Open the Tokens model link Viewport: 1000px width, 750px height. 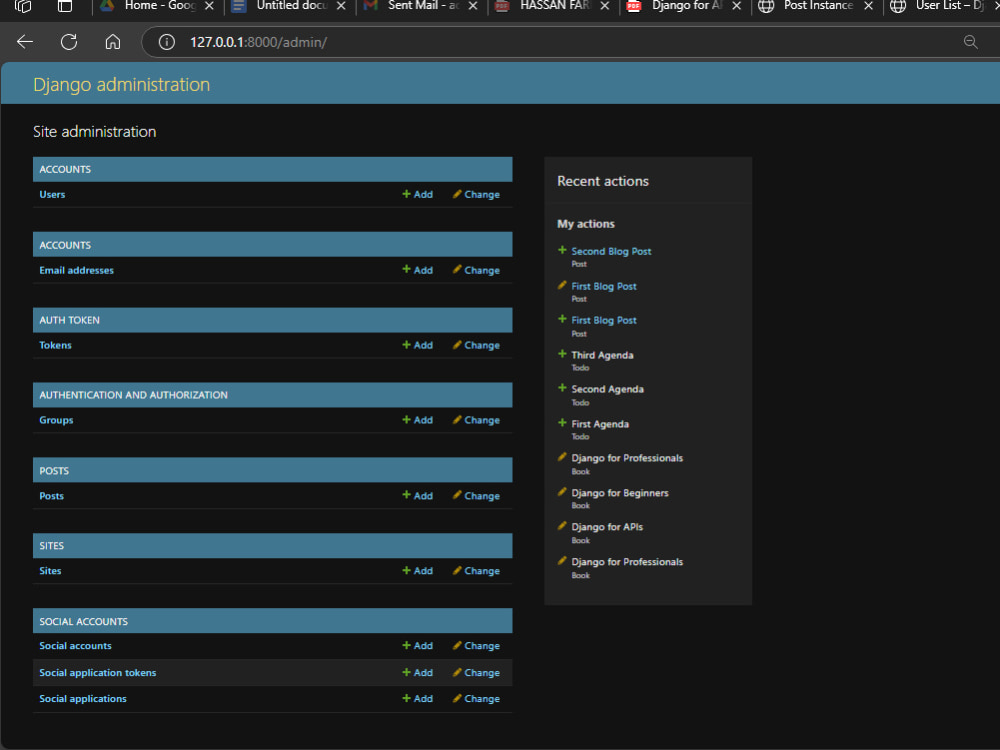55,345
